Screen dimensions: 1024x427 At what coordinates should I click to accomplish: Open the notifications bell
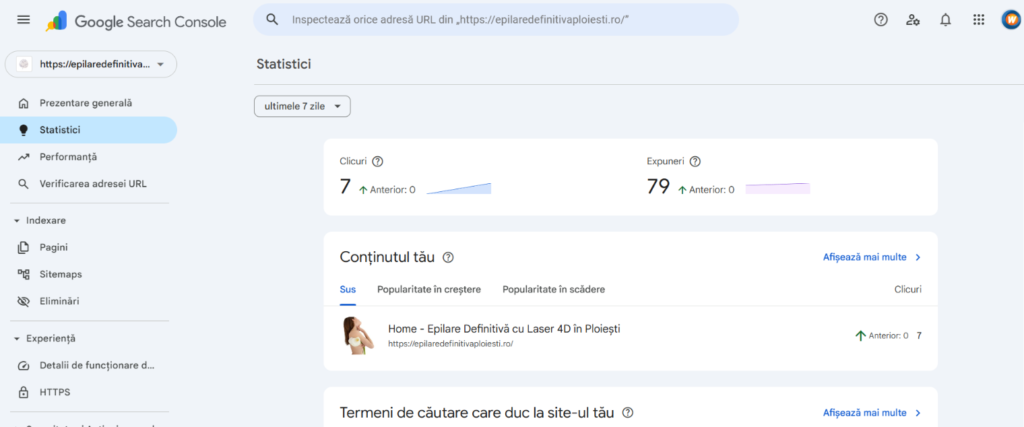945,20
